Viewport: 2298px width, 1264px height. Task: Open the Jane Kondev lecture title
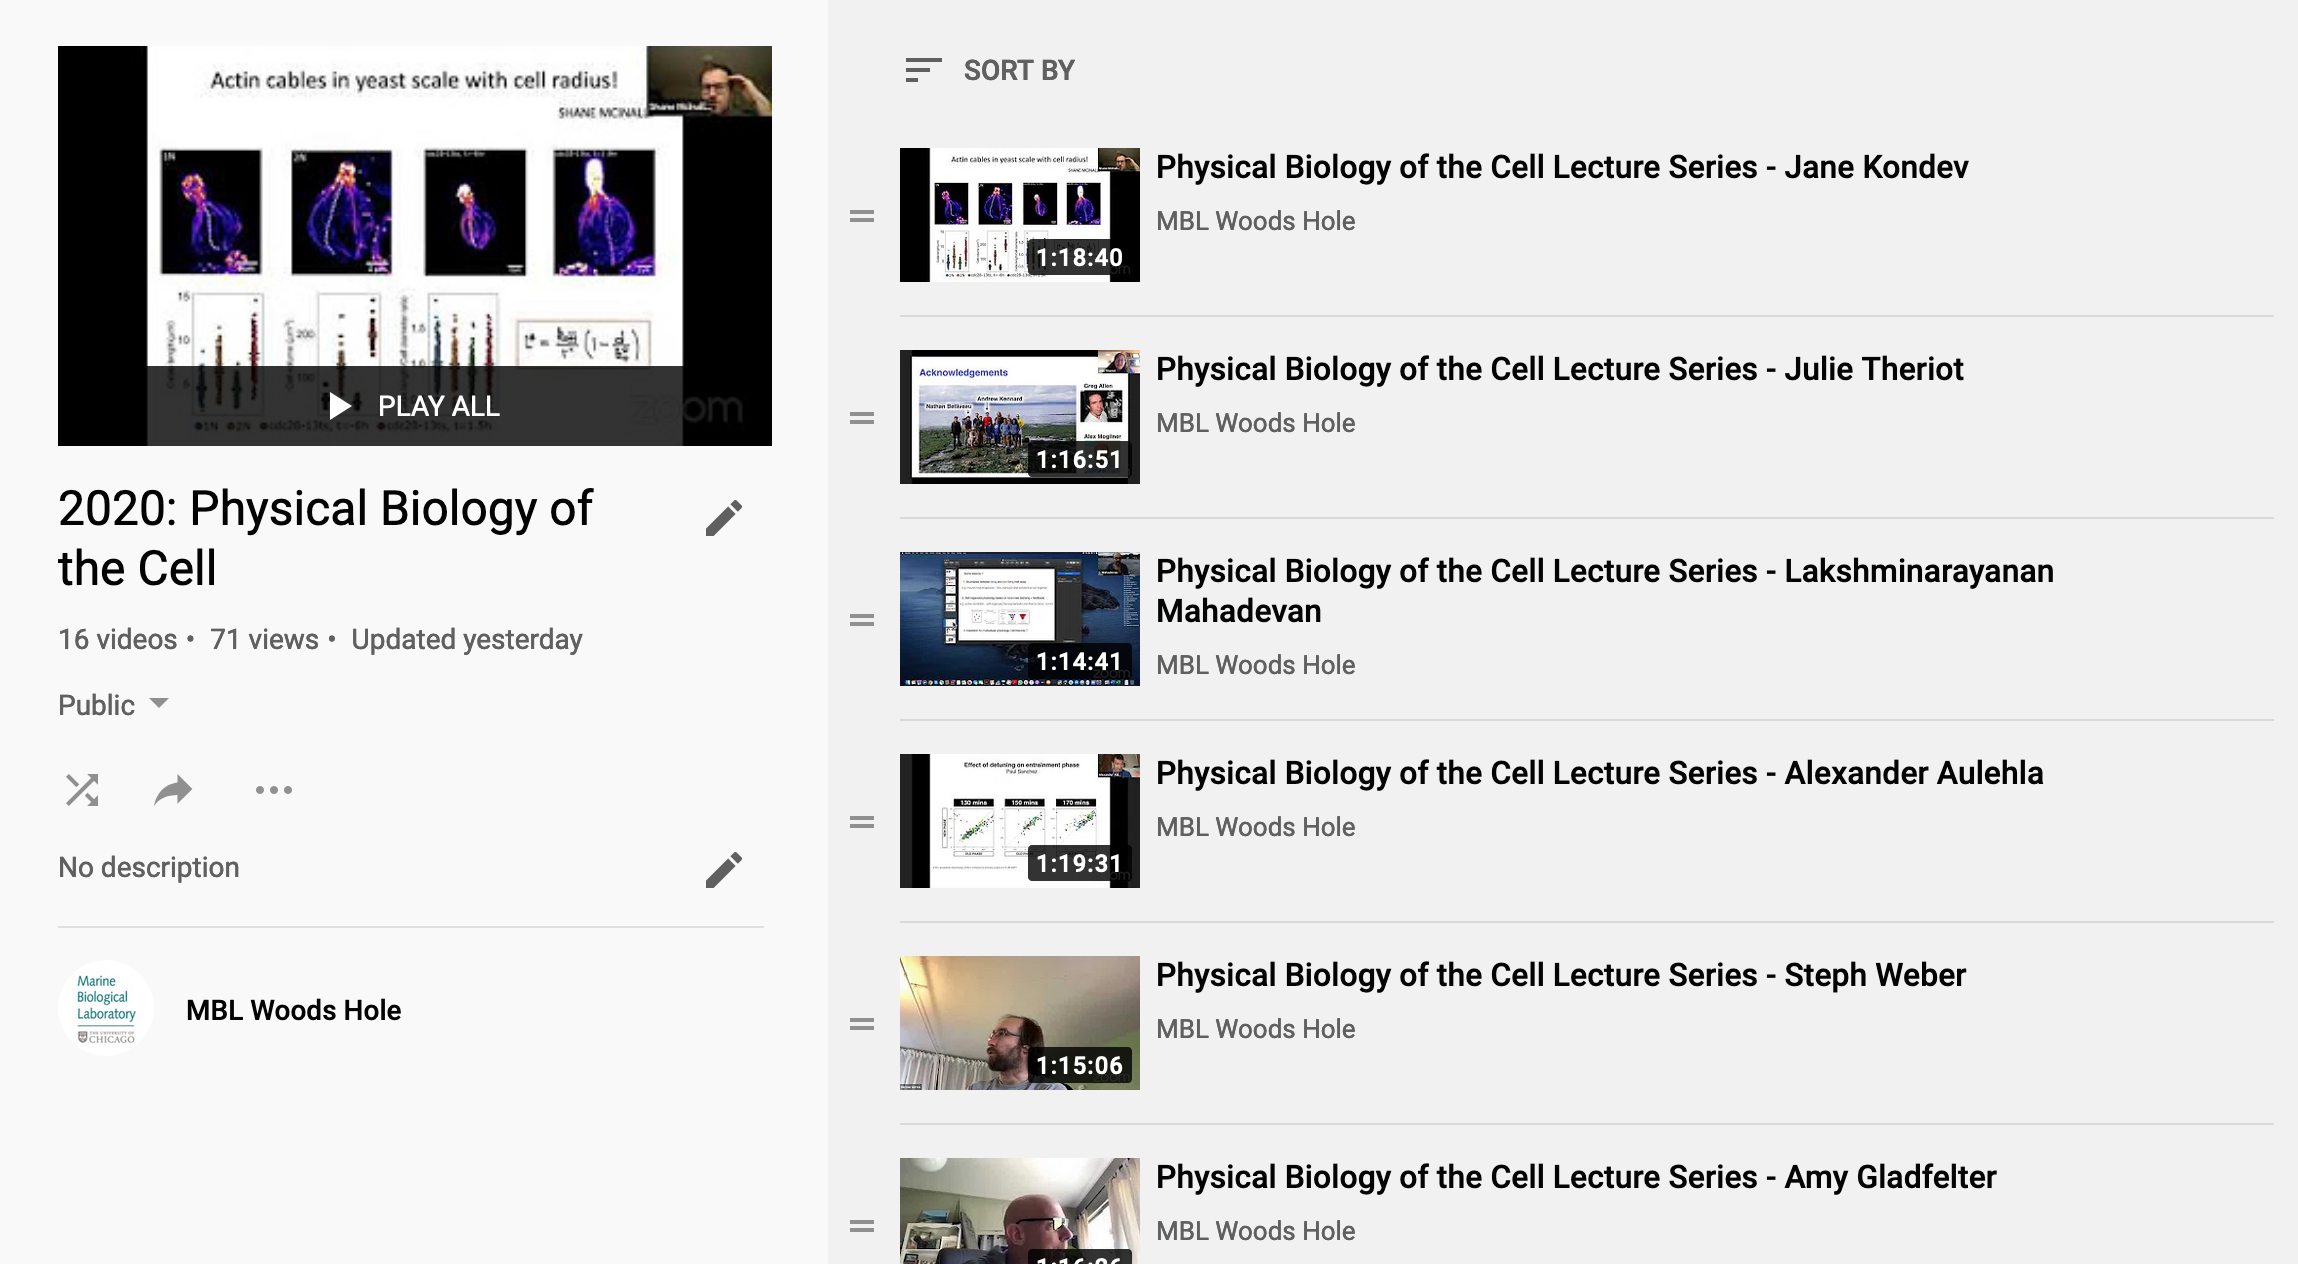1562,167
